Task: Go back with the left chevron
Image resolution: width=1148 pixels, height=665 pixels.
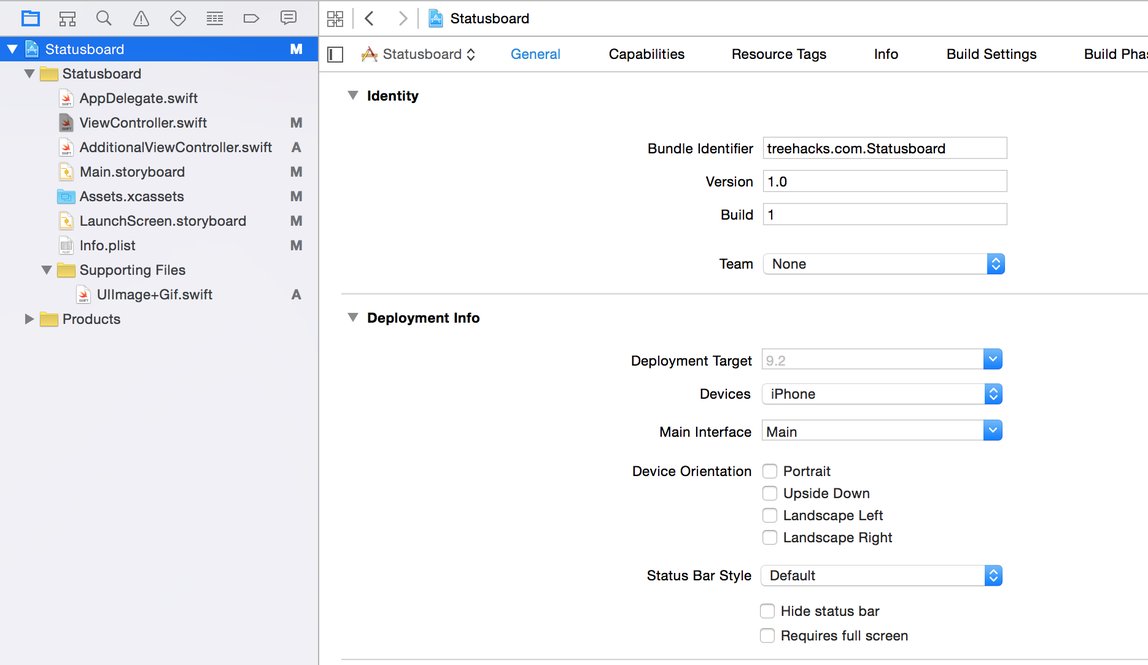Action: [370, 18]
